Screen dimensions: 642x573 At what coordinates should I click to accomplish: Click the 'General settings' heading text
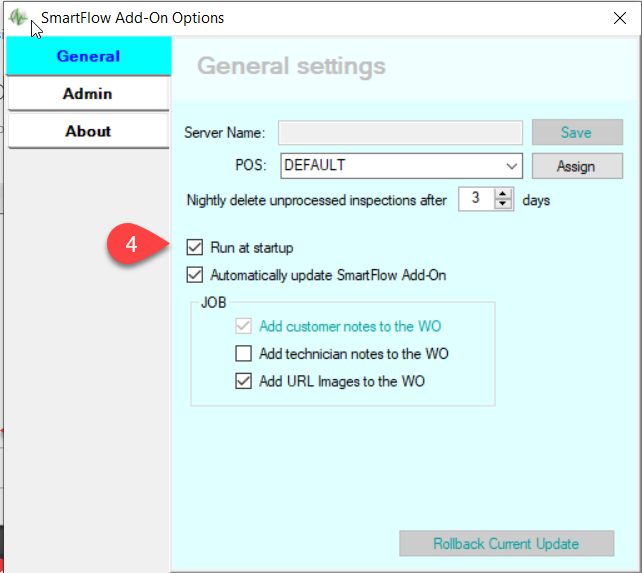[292, 66]
